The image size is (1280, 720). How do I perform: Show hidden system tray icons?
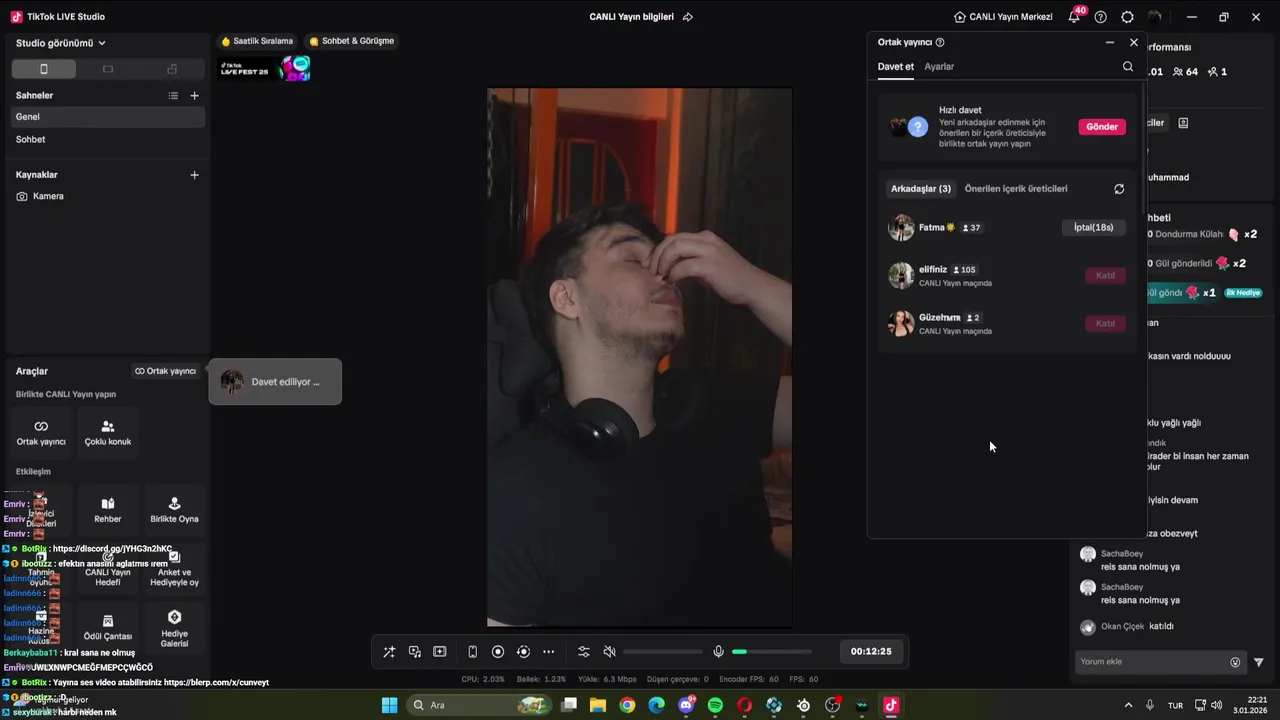[x=1128, y=706]
